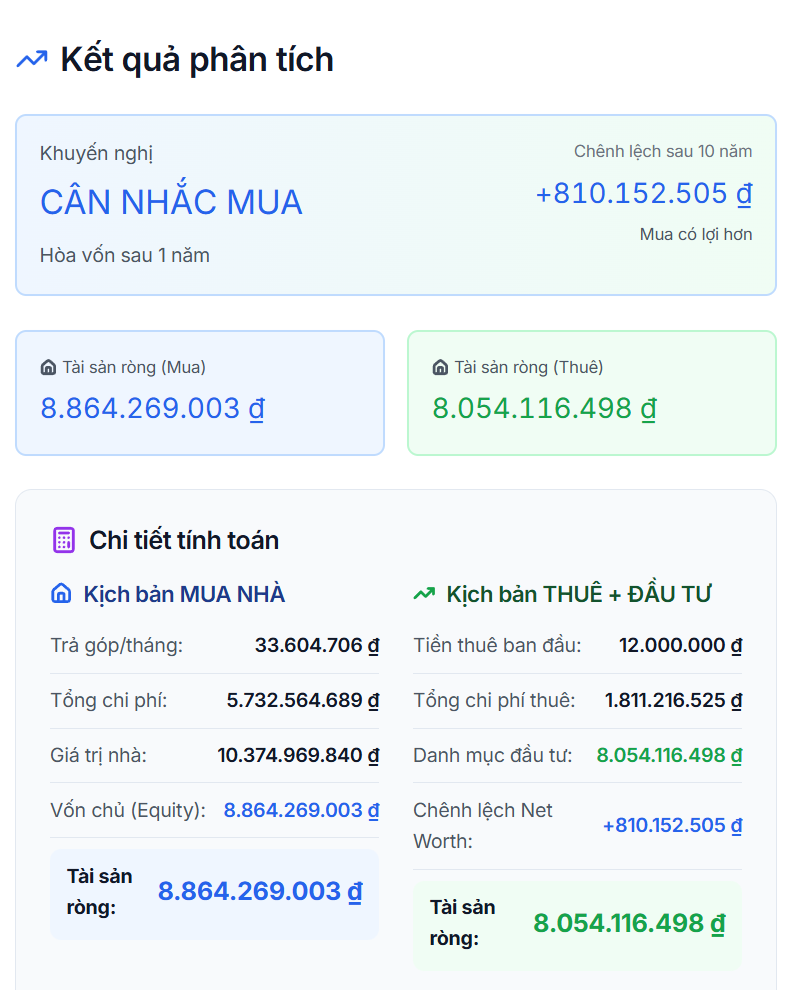The width and height of the screenshot is (798, 990).
Task: Click the Tổng chi phí label in the buy scenario
Action: pos(109,700)
